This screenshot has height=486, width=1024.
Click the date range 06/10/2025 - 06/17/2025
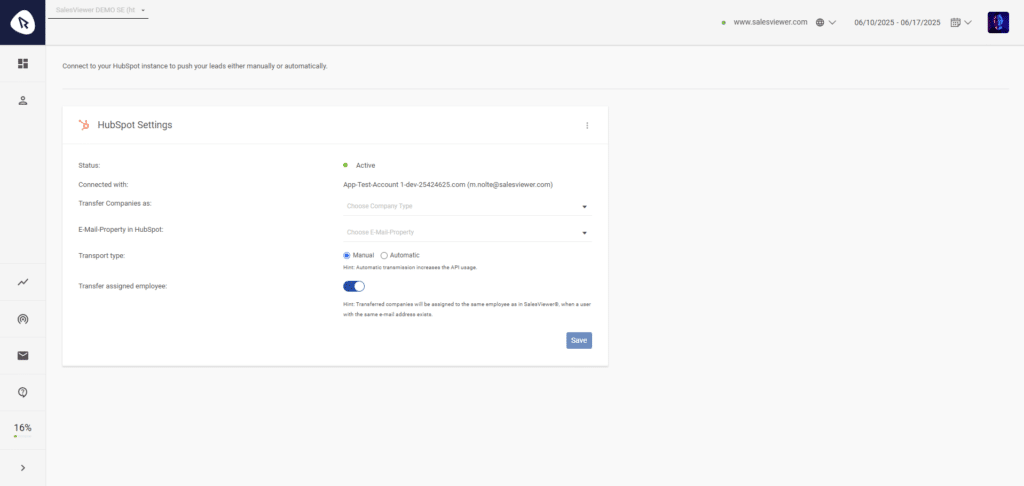click(897, 22)
